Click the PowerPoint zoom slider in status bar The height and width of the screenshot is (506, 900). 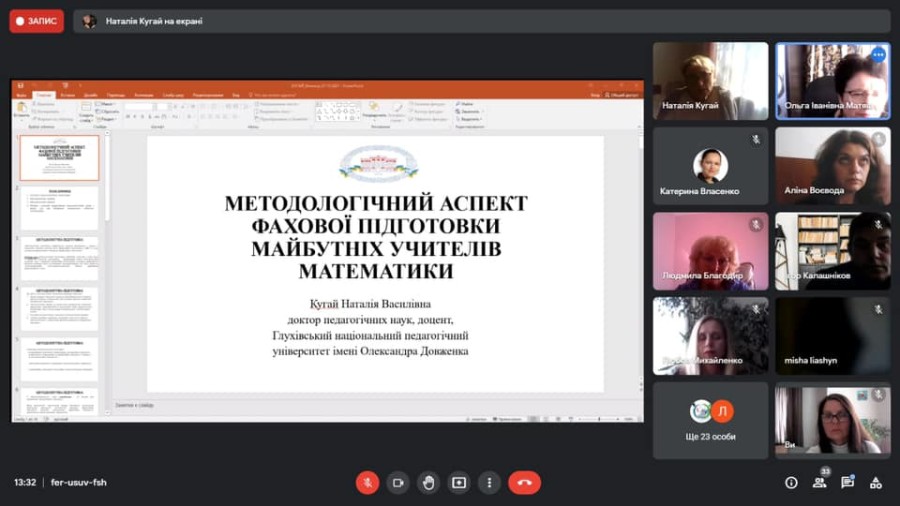tap(599, 419)
